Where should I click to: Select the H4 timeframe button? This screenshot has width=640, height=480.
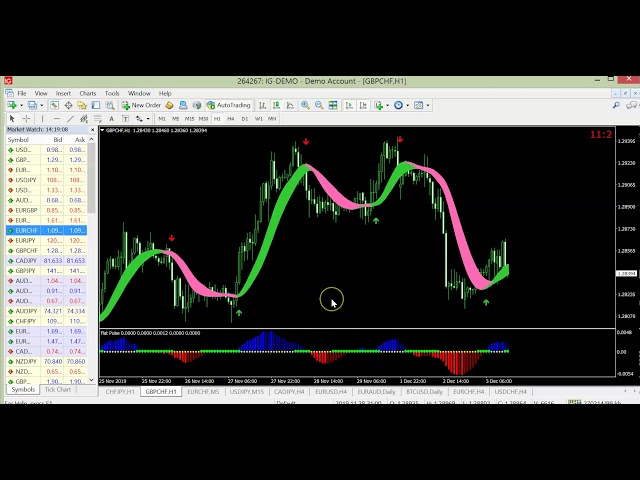230,118
